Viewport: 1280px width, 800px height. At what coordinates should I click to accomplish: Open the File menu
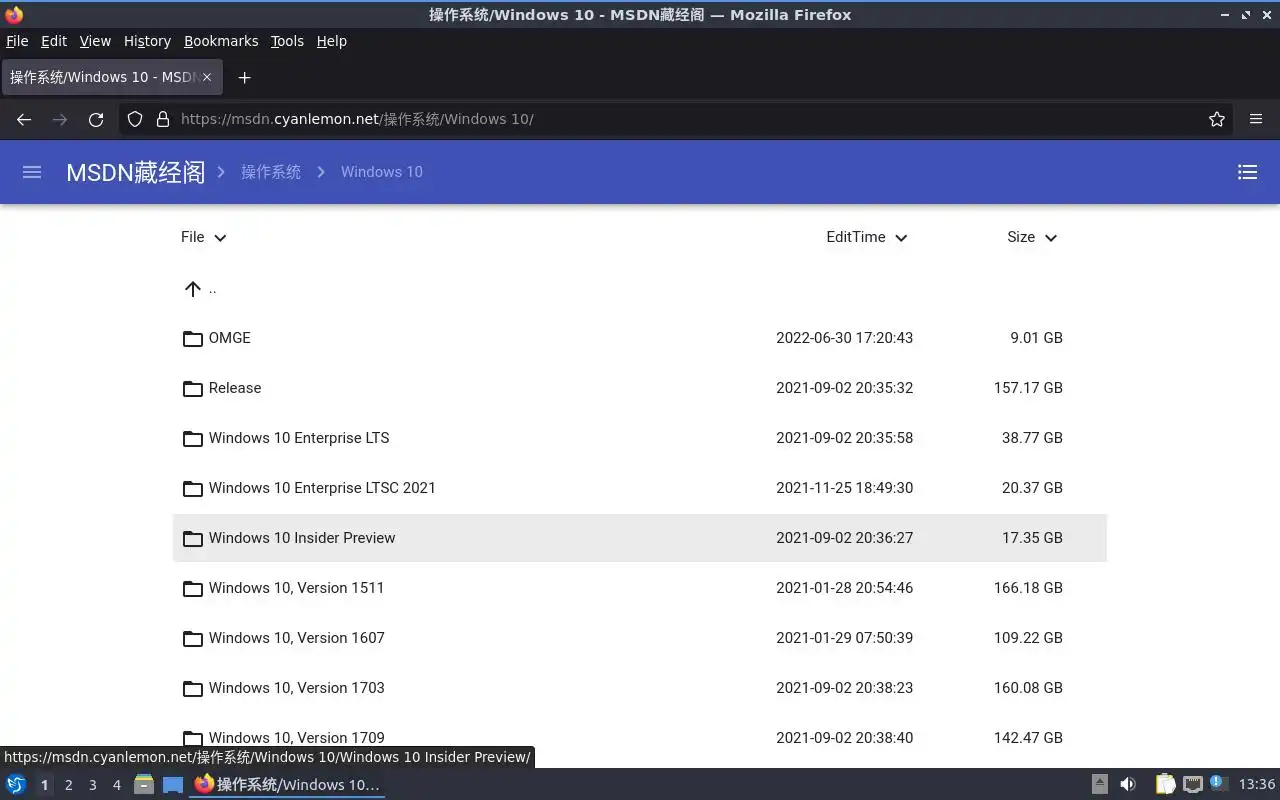[x=17, y=41]
